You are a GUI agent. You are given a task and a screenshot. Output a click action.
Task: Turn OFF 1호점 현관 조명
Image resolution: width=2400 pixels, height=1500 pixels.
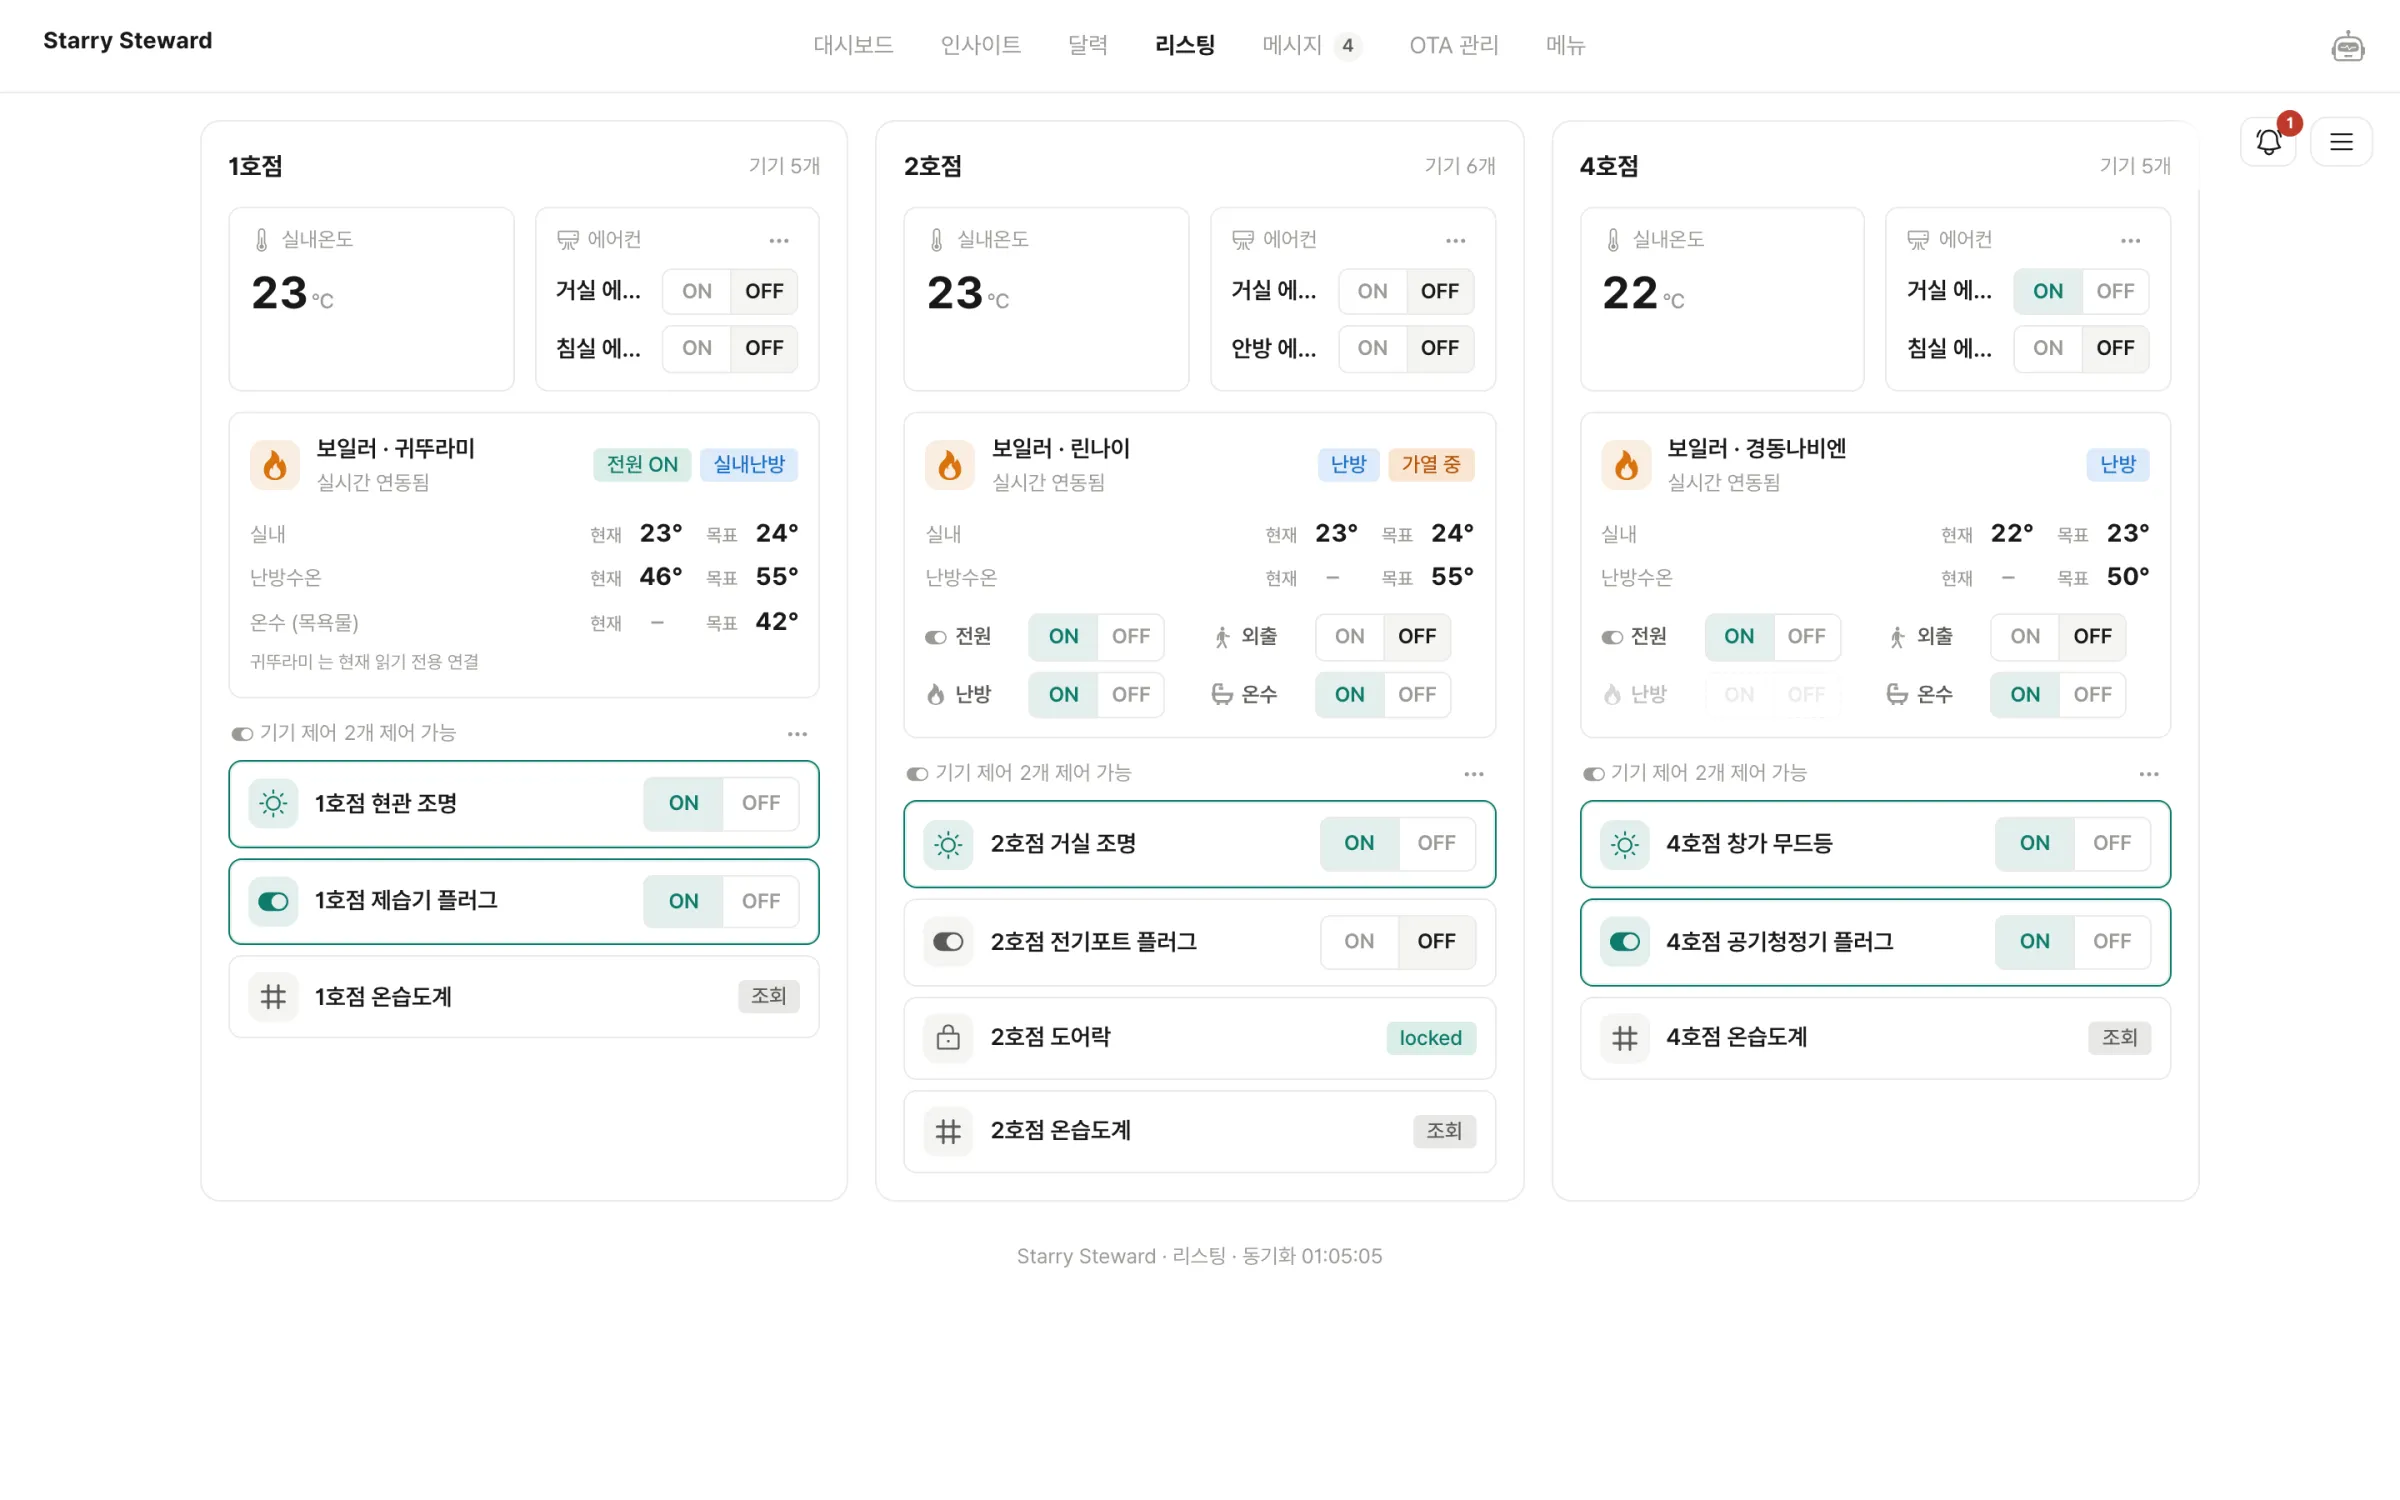[760, 803]
